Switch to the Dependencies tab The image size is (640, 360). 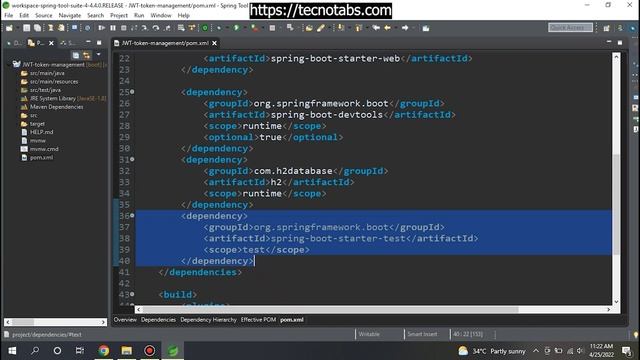(x=158, y=320)
